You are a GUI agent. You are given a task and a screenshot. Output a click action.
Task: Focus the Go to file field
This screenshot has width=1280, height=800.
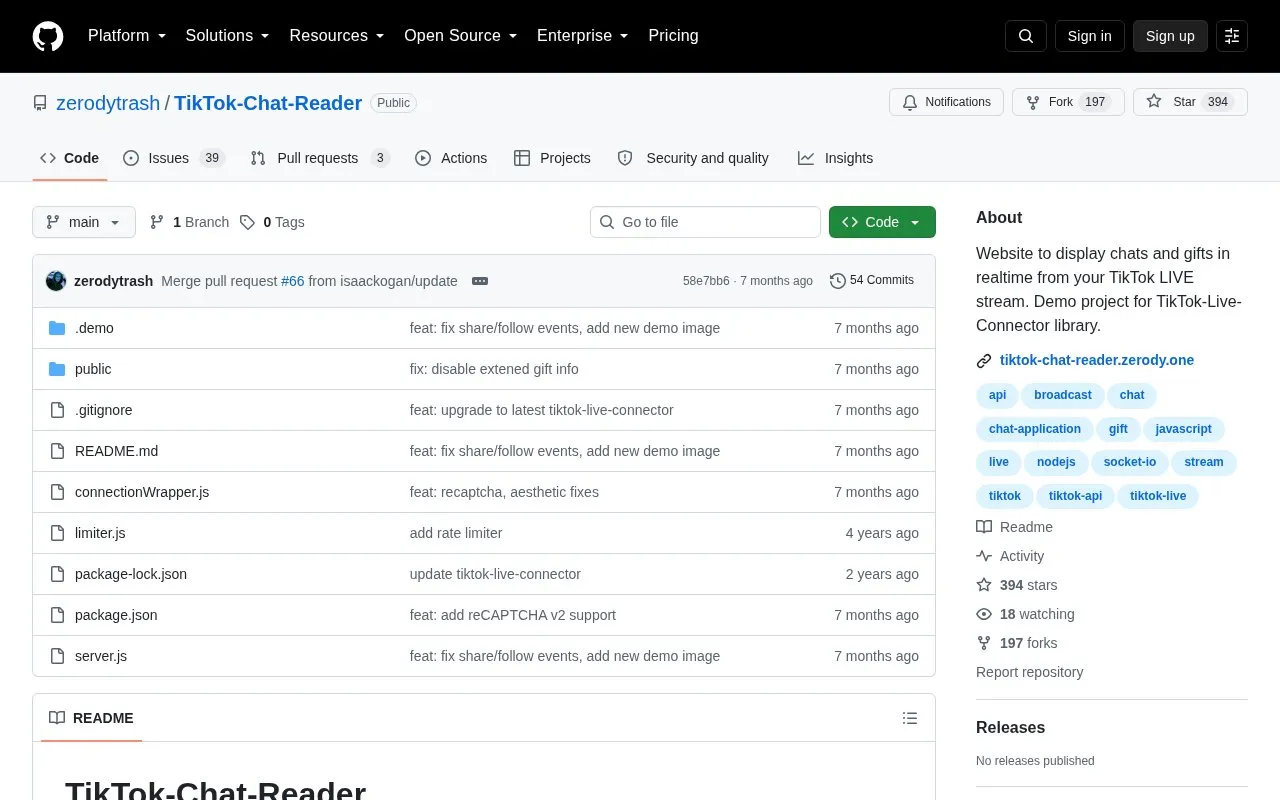(705, 222)
